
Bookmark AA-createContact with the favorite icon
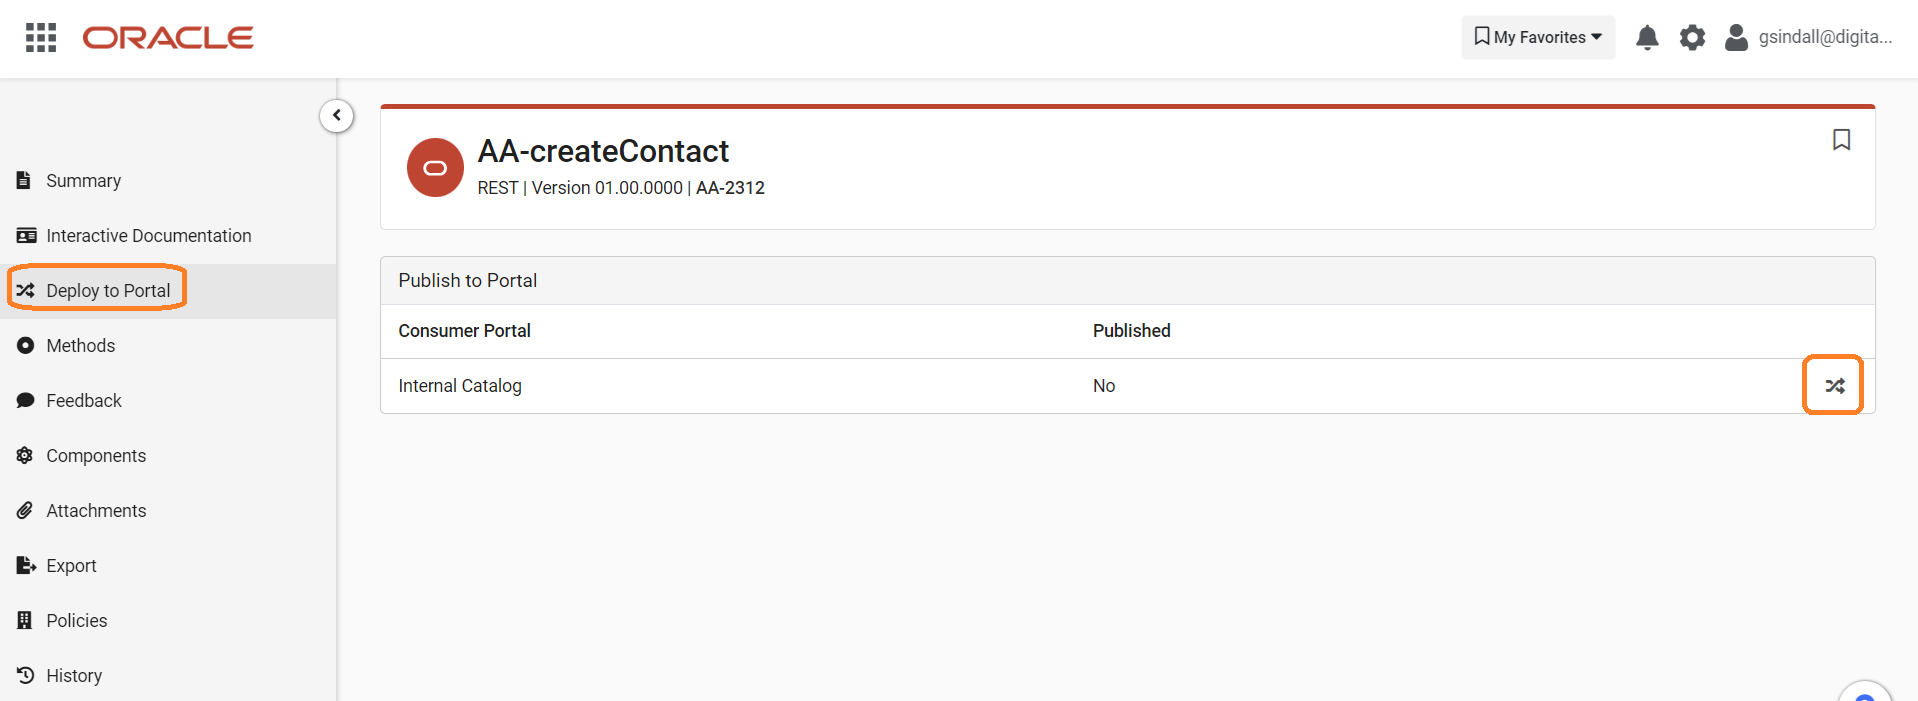(1841, 140)
